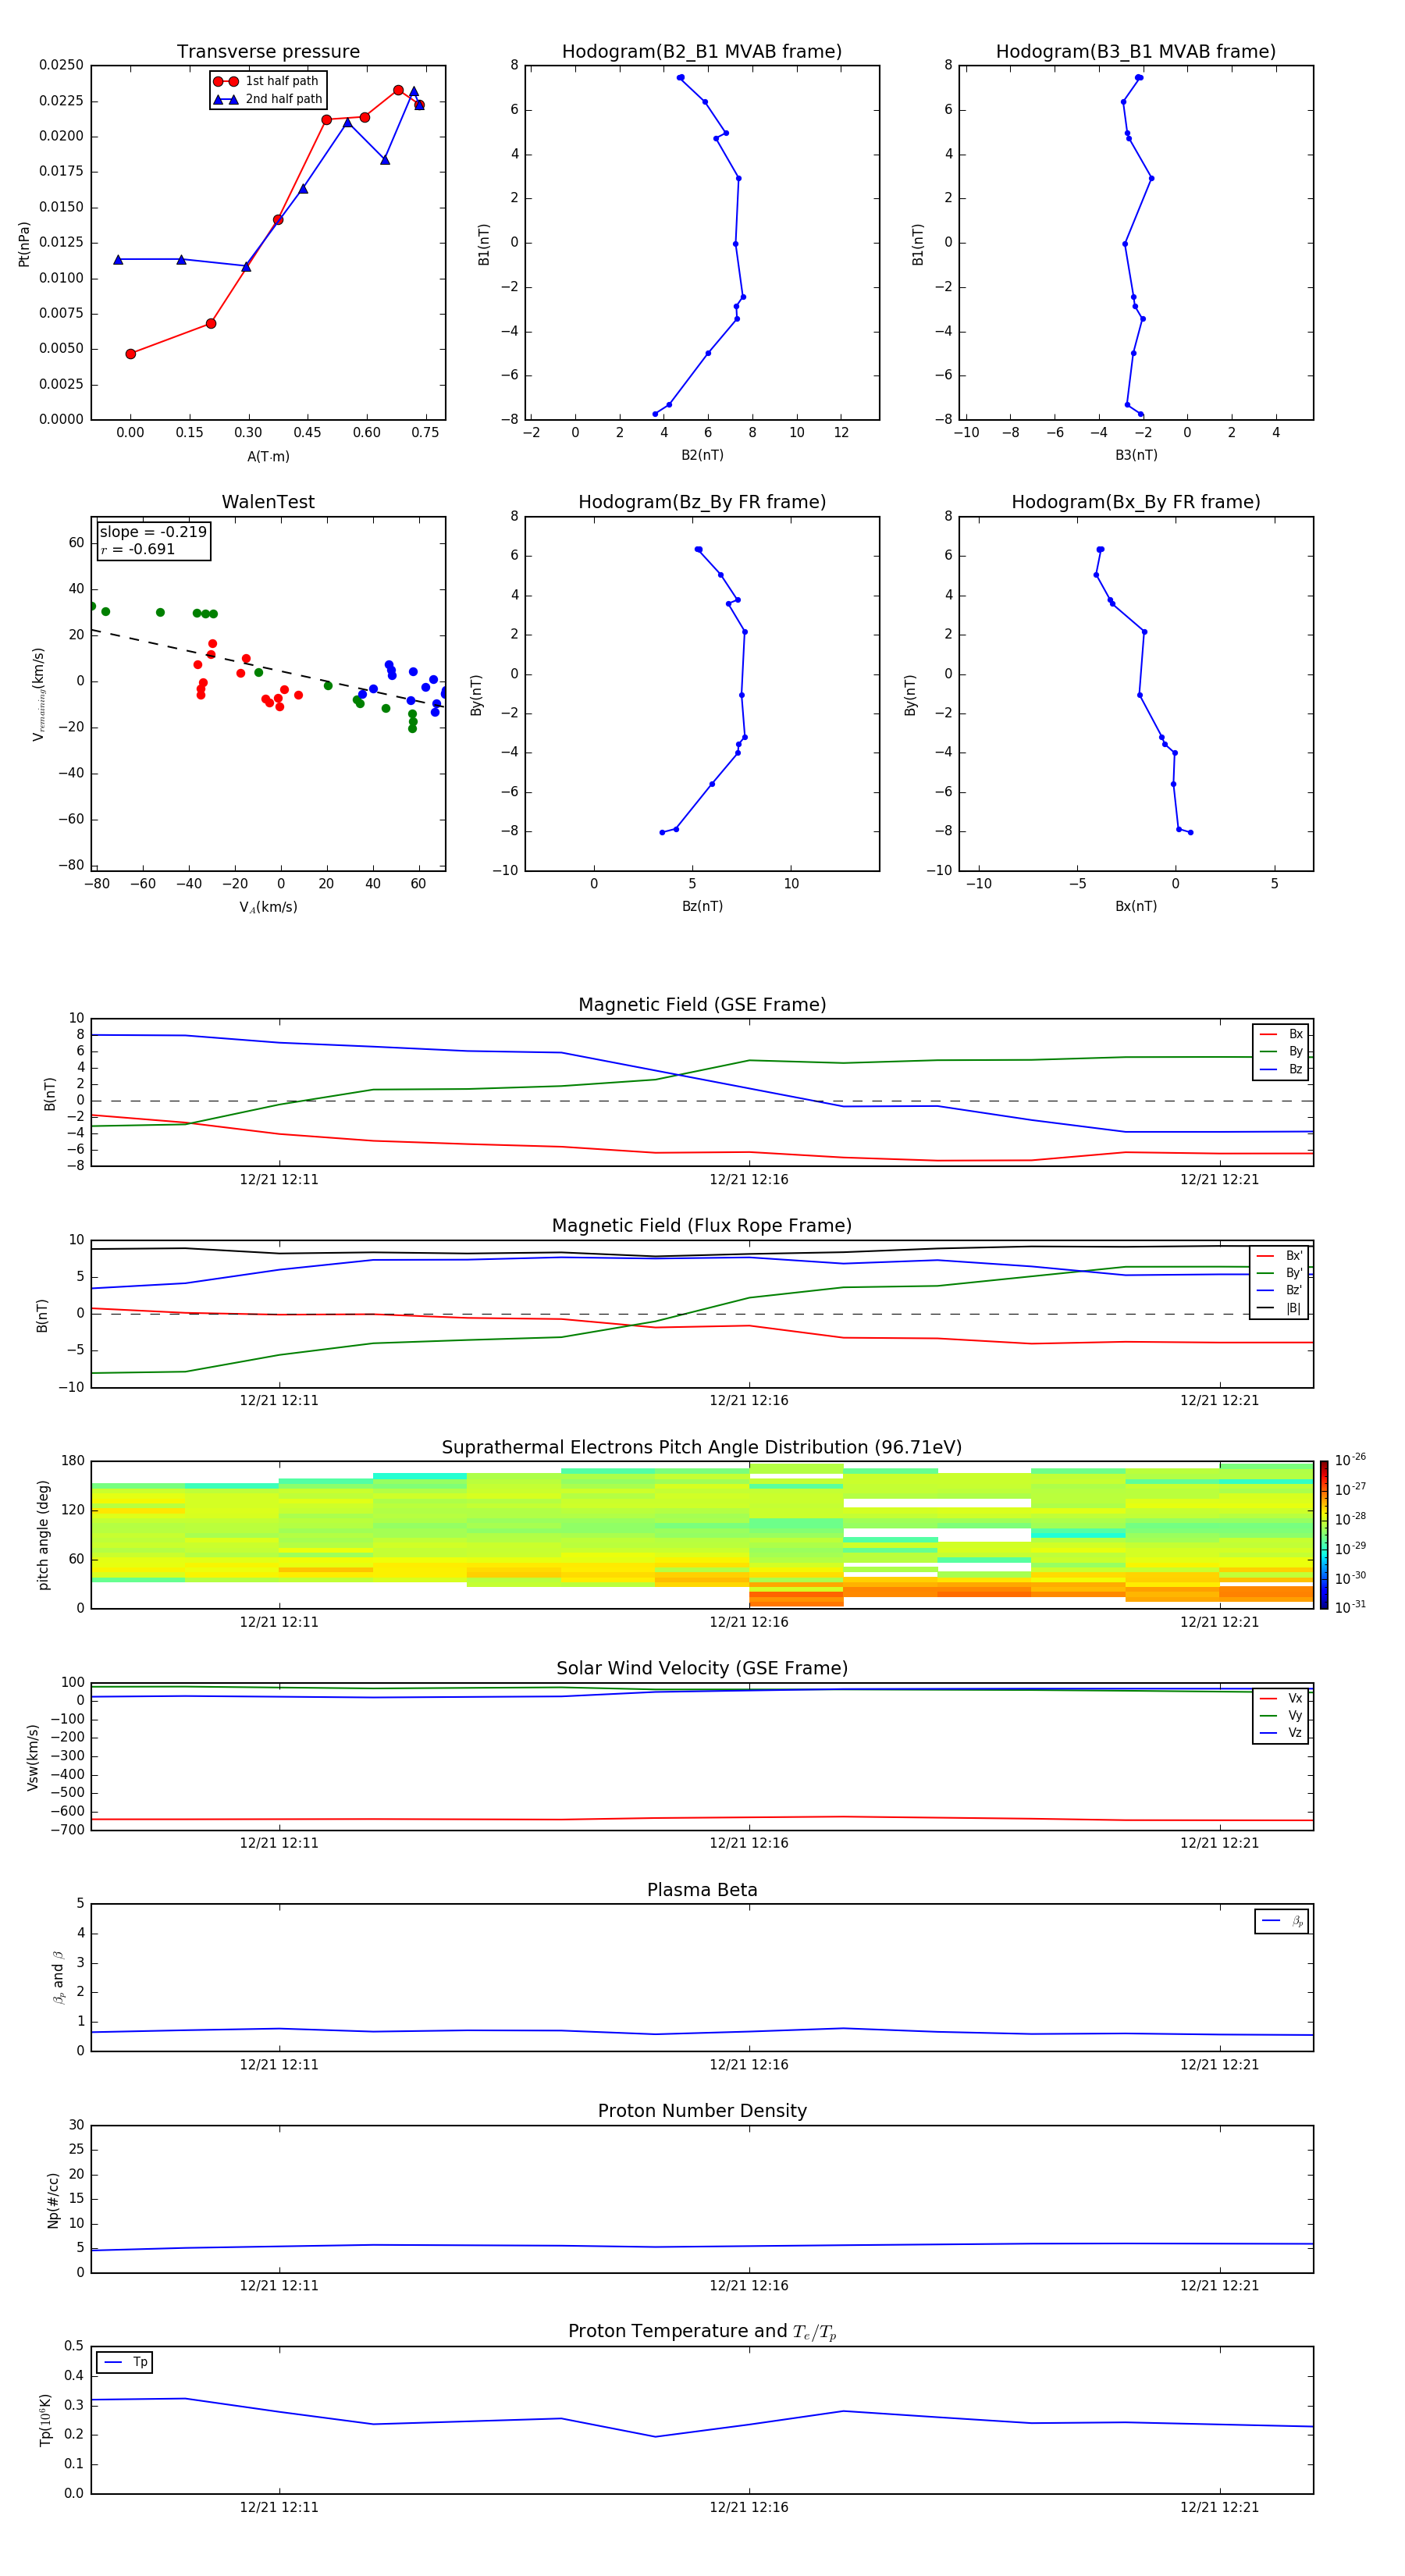This screenshot has width=1405, height=2576.
Task: Click the 'Hodogram(B2_B1 MVAB frame)' title
Action: pyautogui.click(x=702, y=52)
